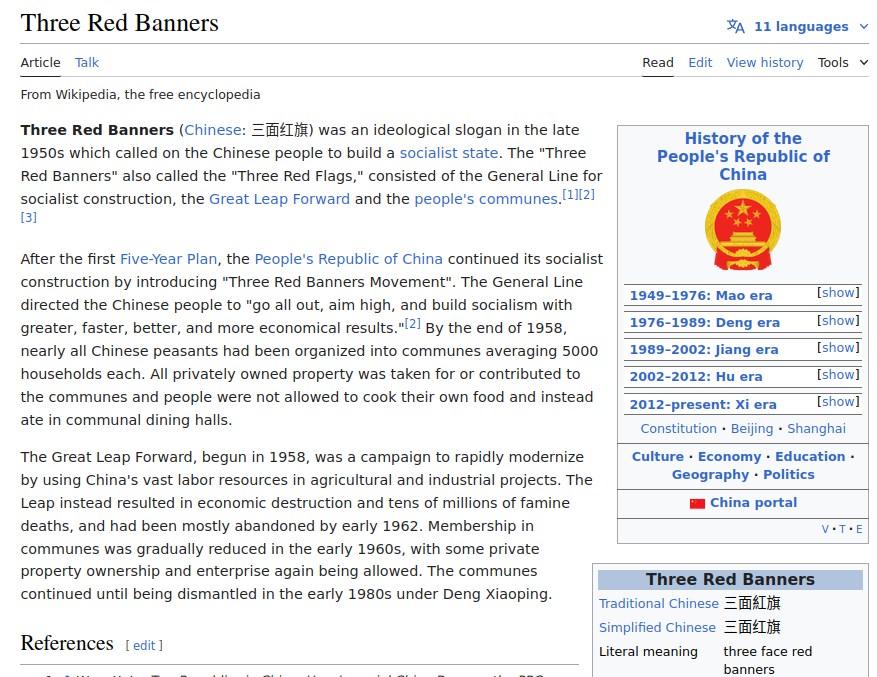
Task: Select the Read tab
Action: click(x=658, y=63)
